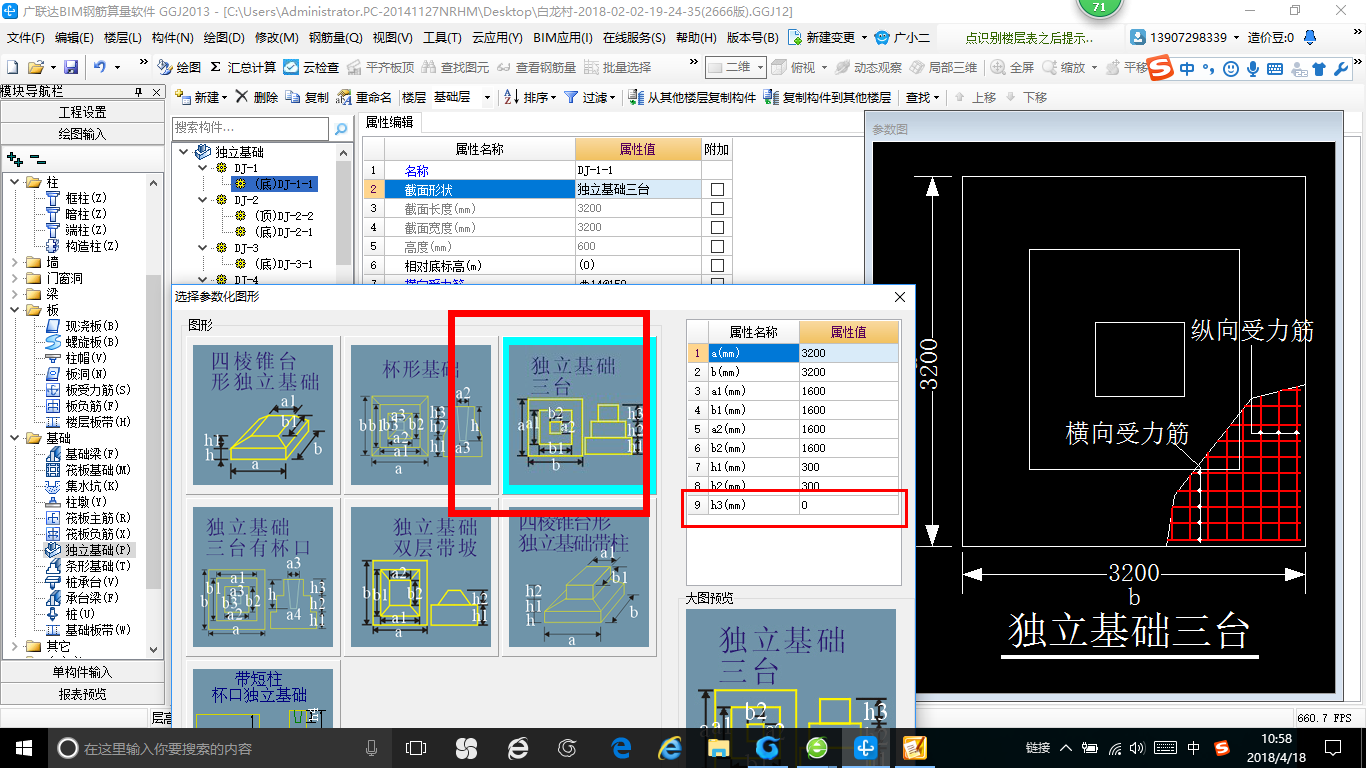This screenshot has height=768, width=1366.
Task: Expand the 梁 folder in navigation tree
Action: click(x=14, y=294)
